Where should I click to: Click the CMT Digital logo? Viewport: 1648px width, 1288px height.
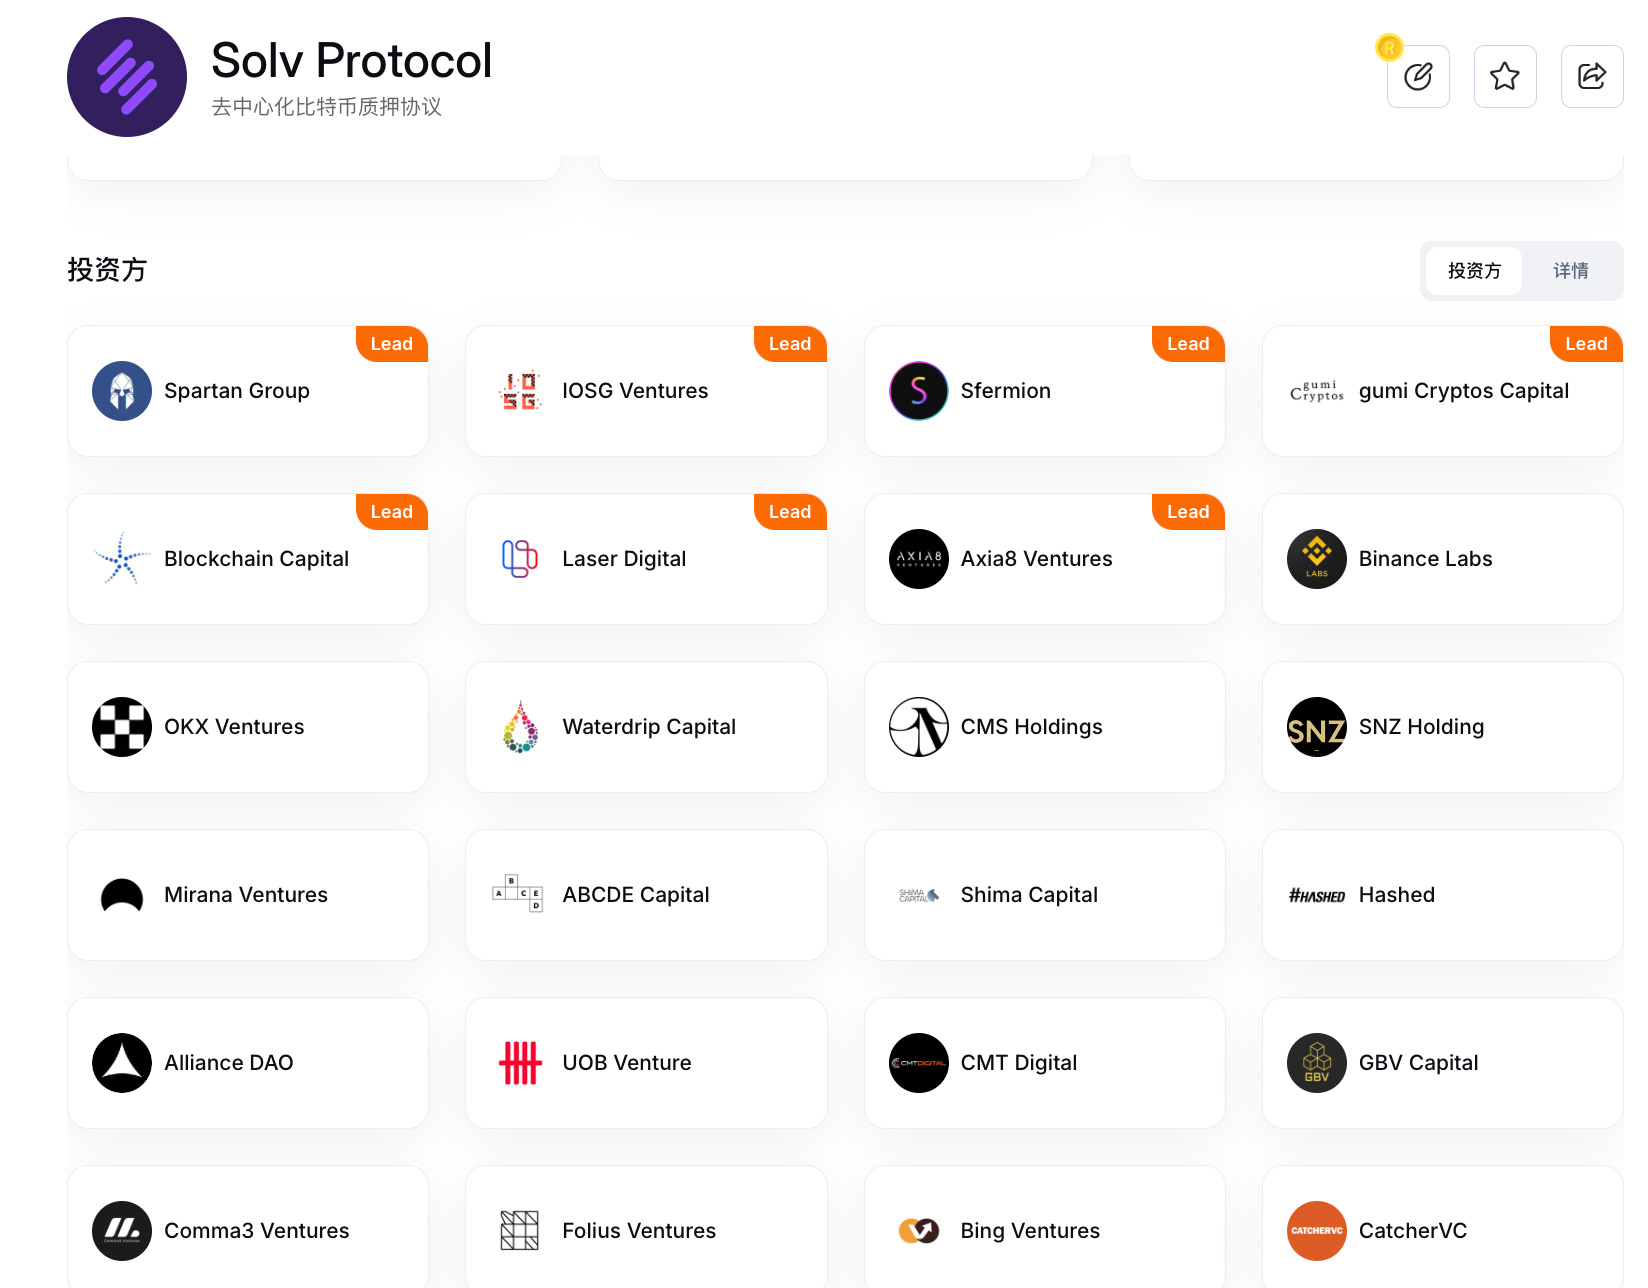click(x=919, y=1063)
